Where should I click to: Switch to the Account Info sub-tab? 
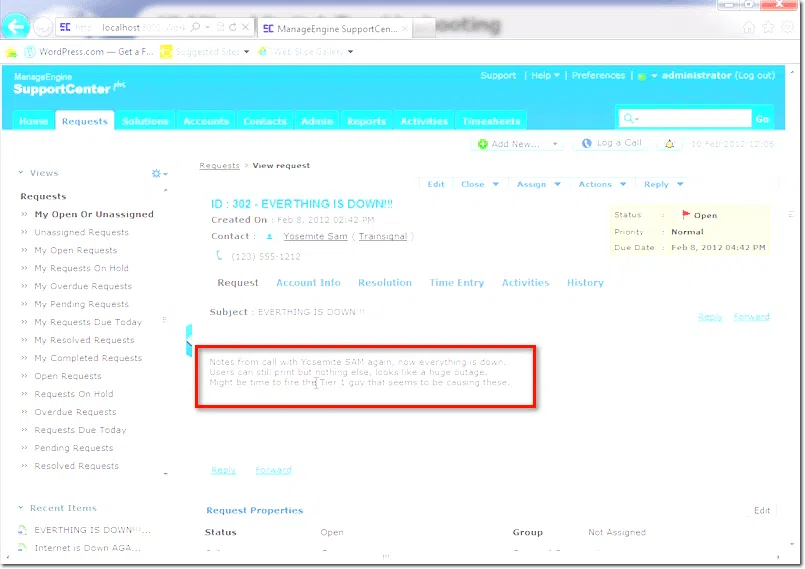point(308,283)
